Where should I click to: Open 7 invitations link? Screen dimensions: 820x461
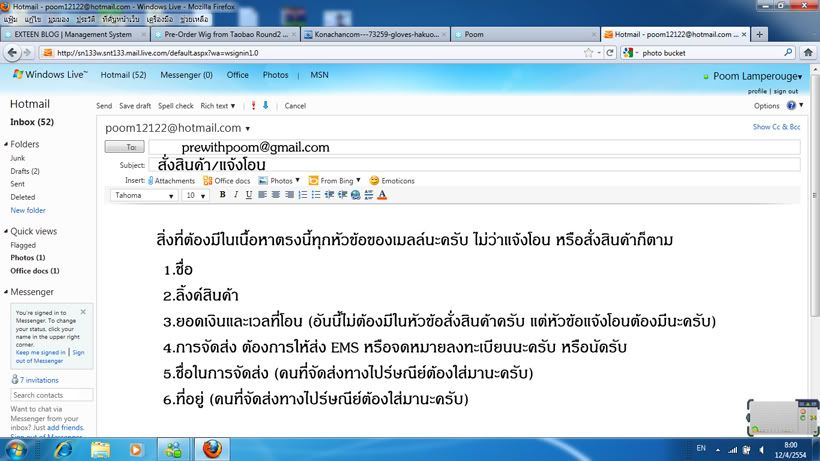pos(39,381)
